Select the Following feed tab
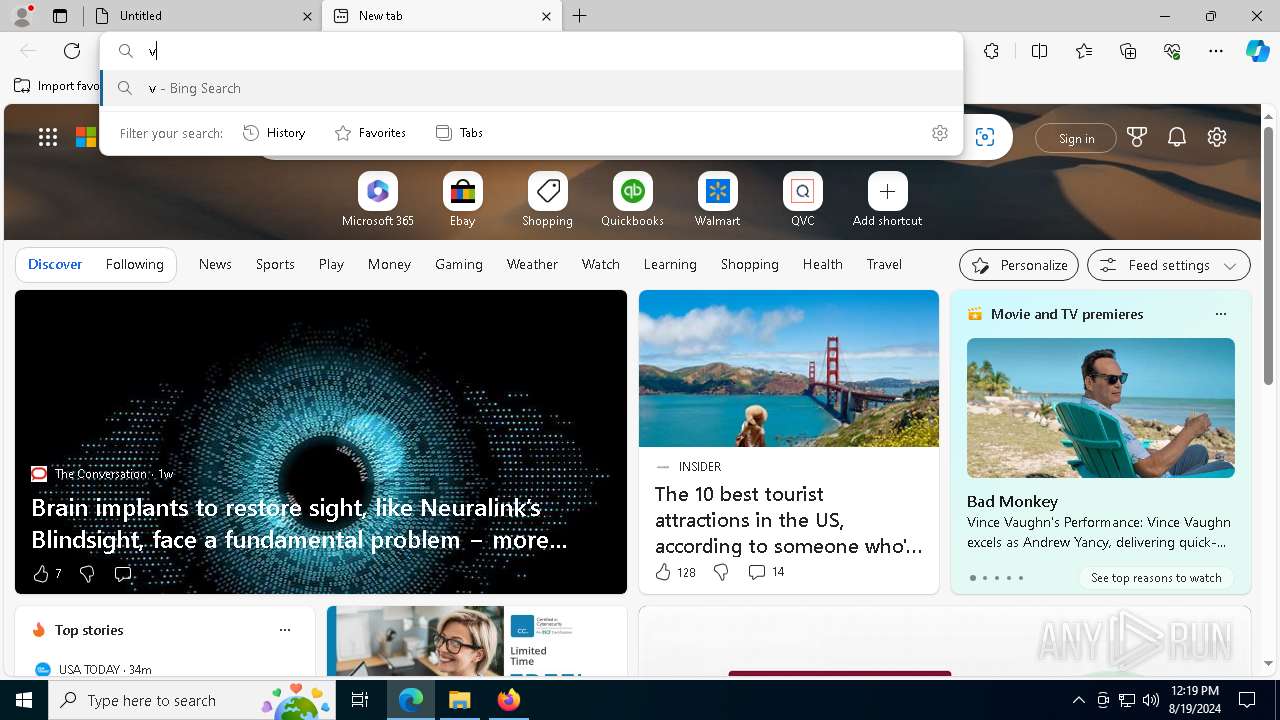Viewport: 1280px width, 720px height. point(134,264)
